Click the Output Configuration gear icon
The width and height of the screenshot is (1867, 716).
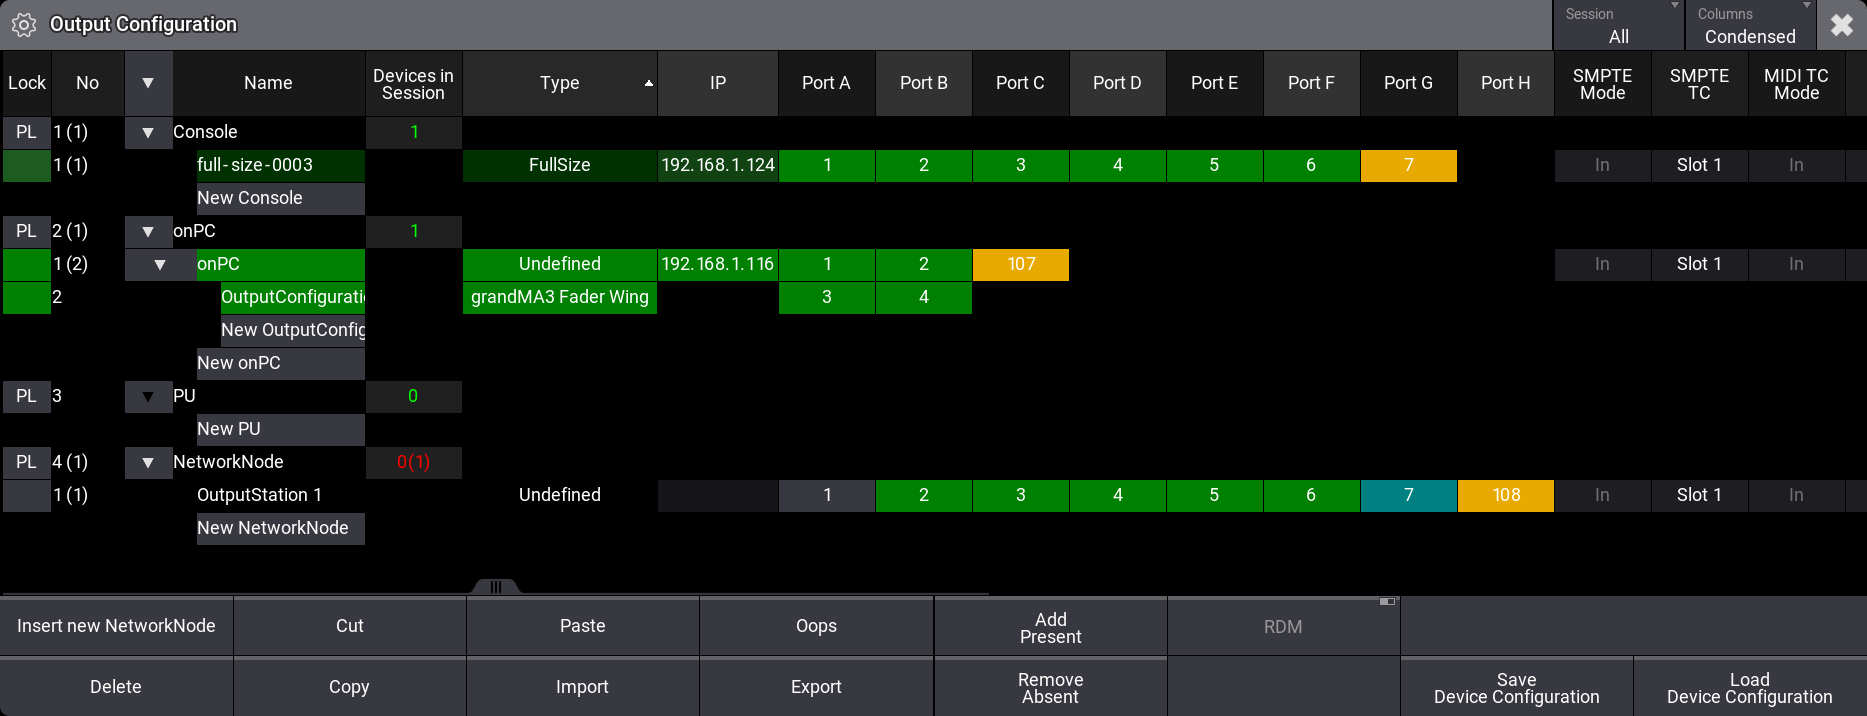[x=24, y=25]
